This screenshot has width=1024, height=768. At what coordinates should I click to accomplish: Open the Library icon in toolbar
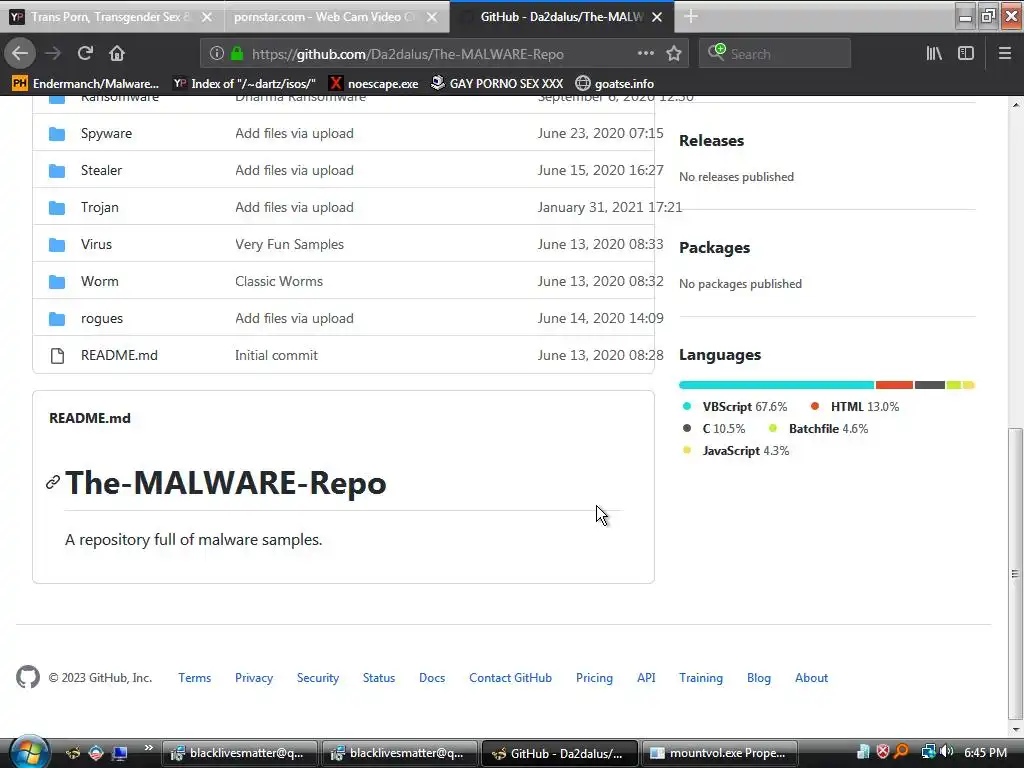pos(934,54)
